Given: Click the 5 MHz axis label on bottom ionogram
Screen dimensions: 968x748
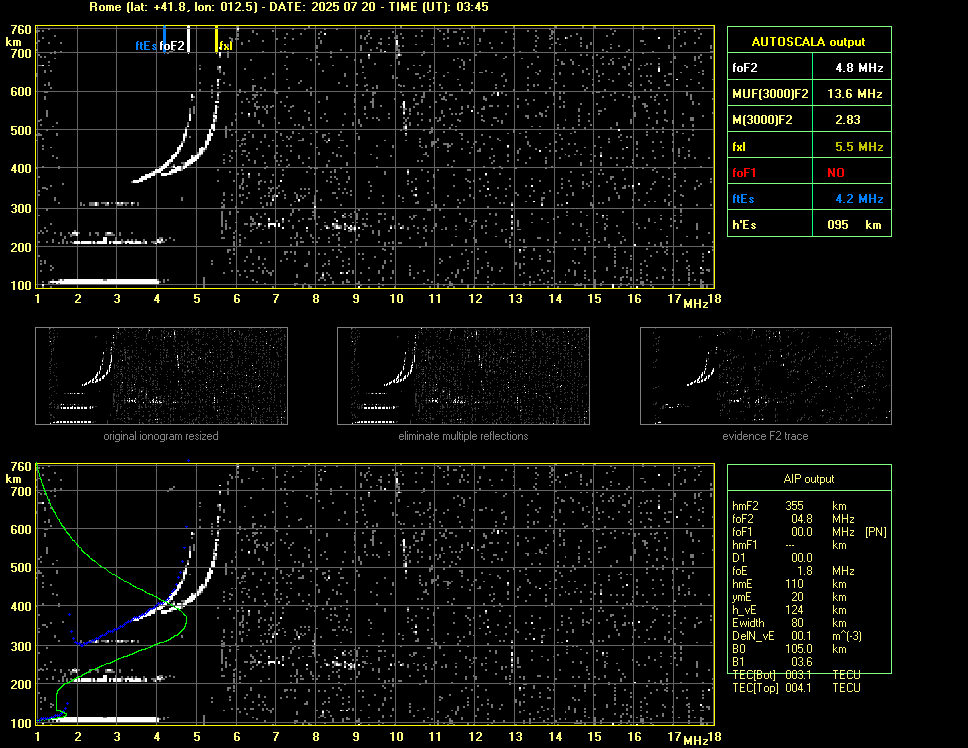Looking at the screenshot, I should pos(197,736).
